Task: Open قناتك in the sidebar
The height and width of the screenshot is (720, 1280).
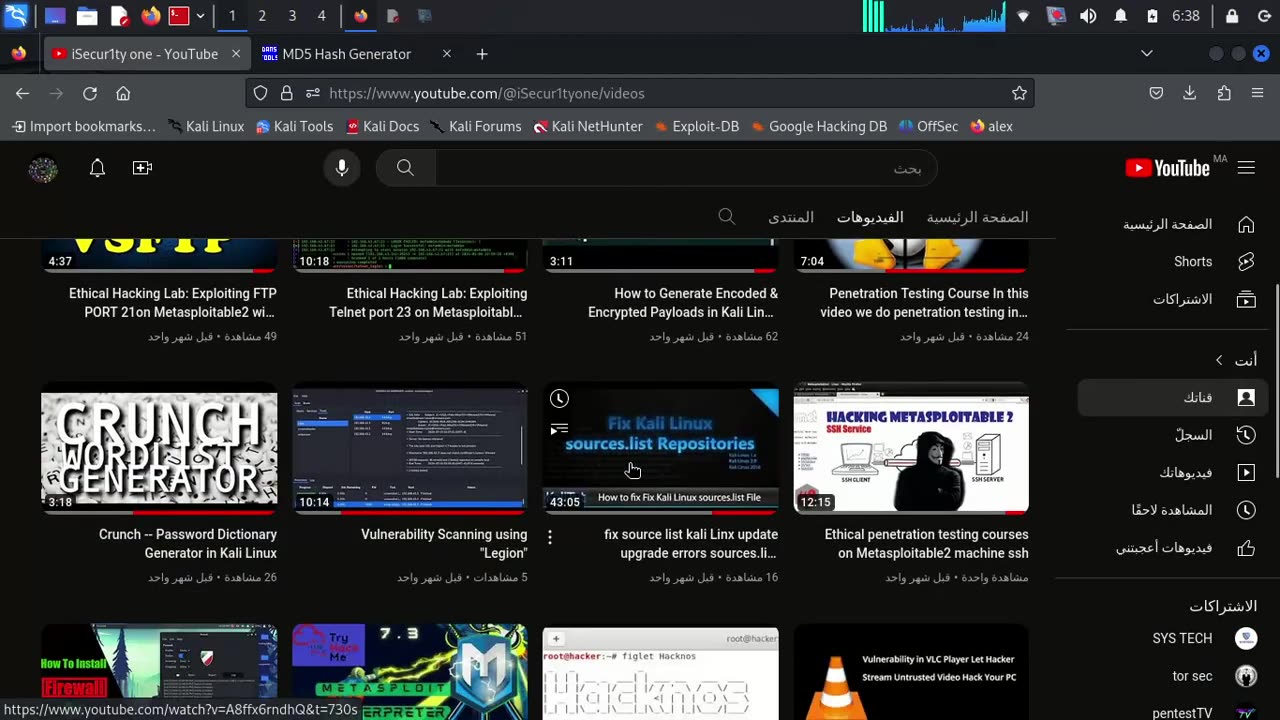Action: pyautogui.click(x=1173, y=398)
